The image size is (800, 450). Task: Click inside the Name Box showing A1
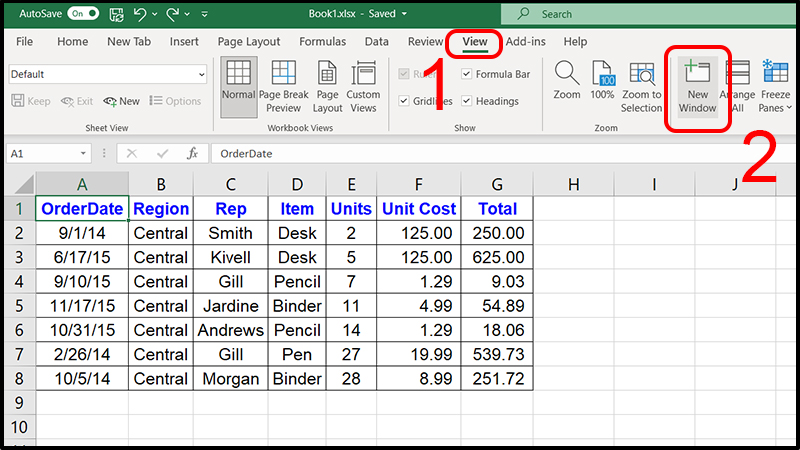coord(41,154)
